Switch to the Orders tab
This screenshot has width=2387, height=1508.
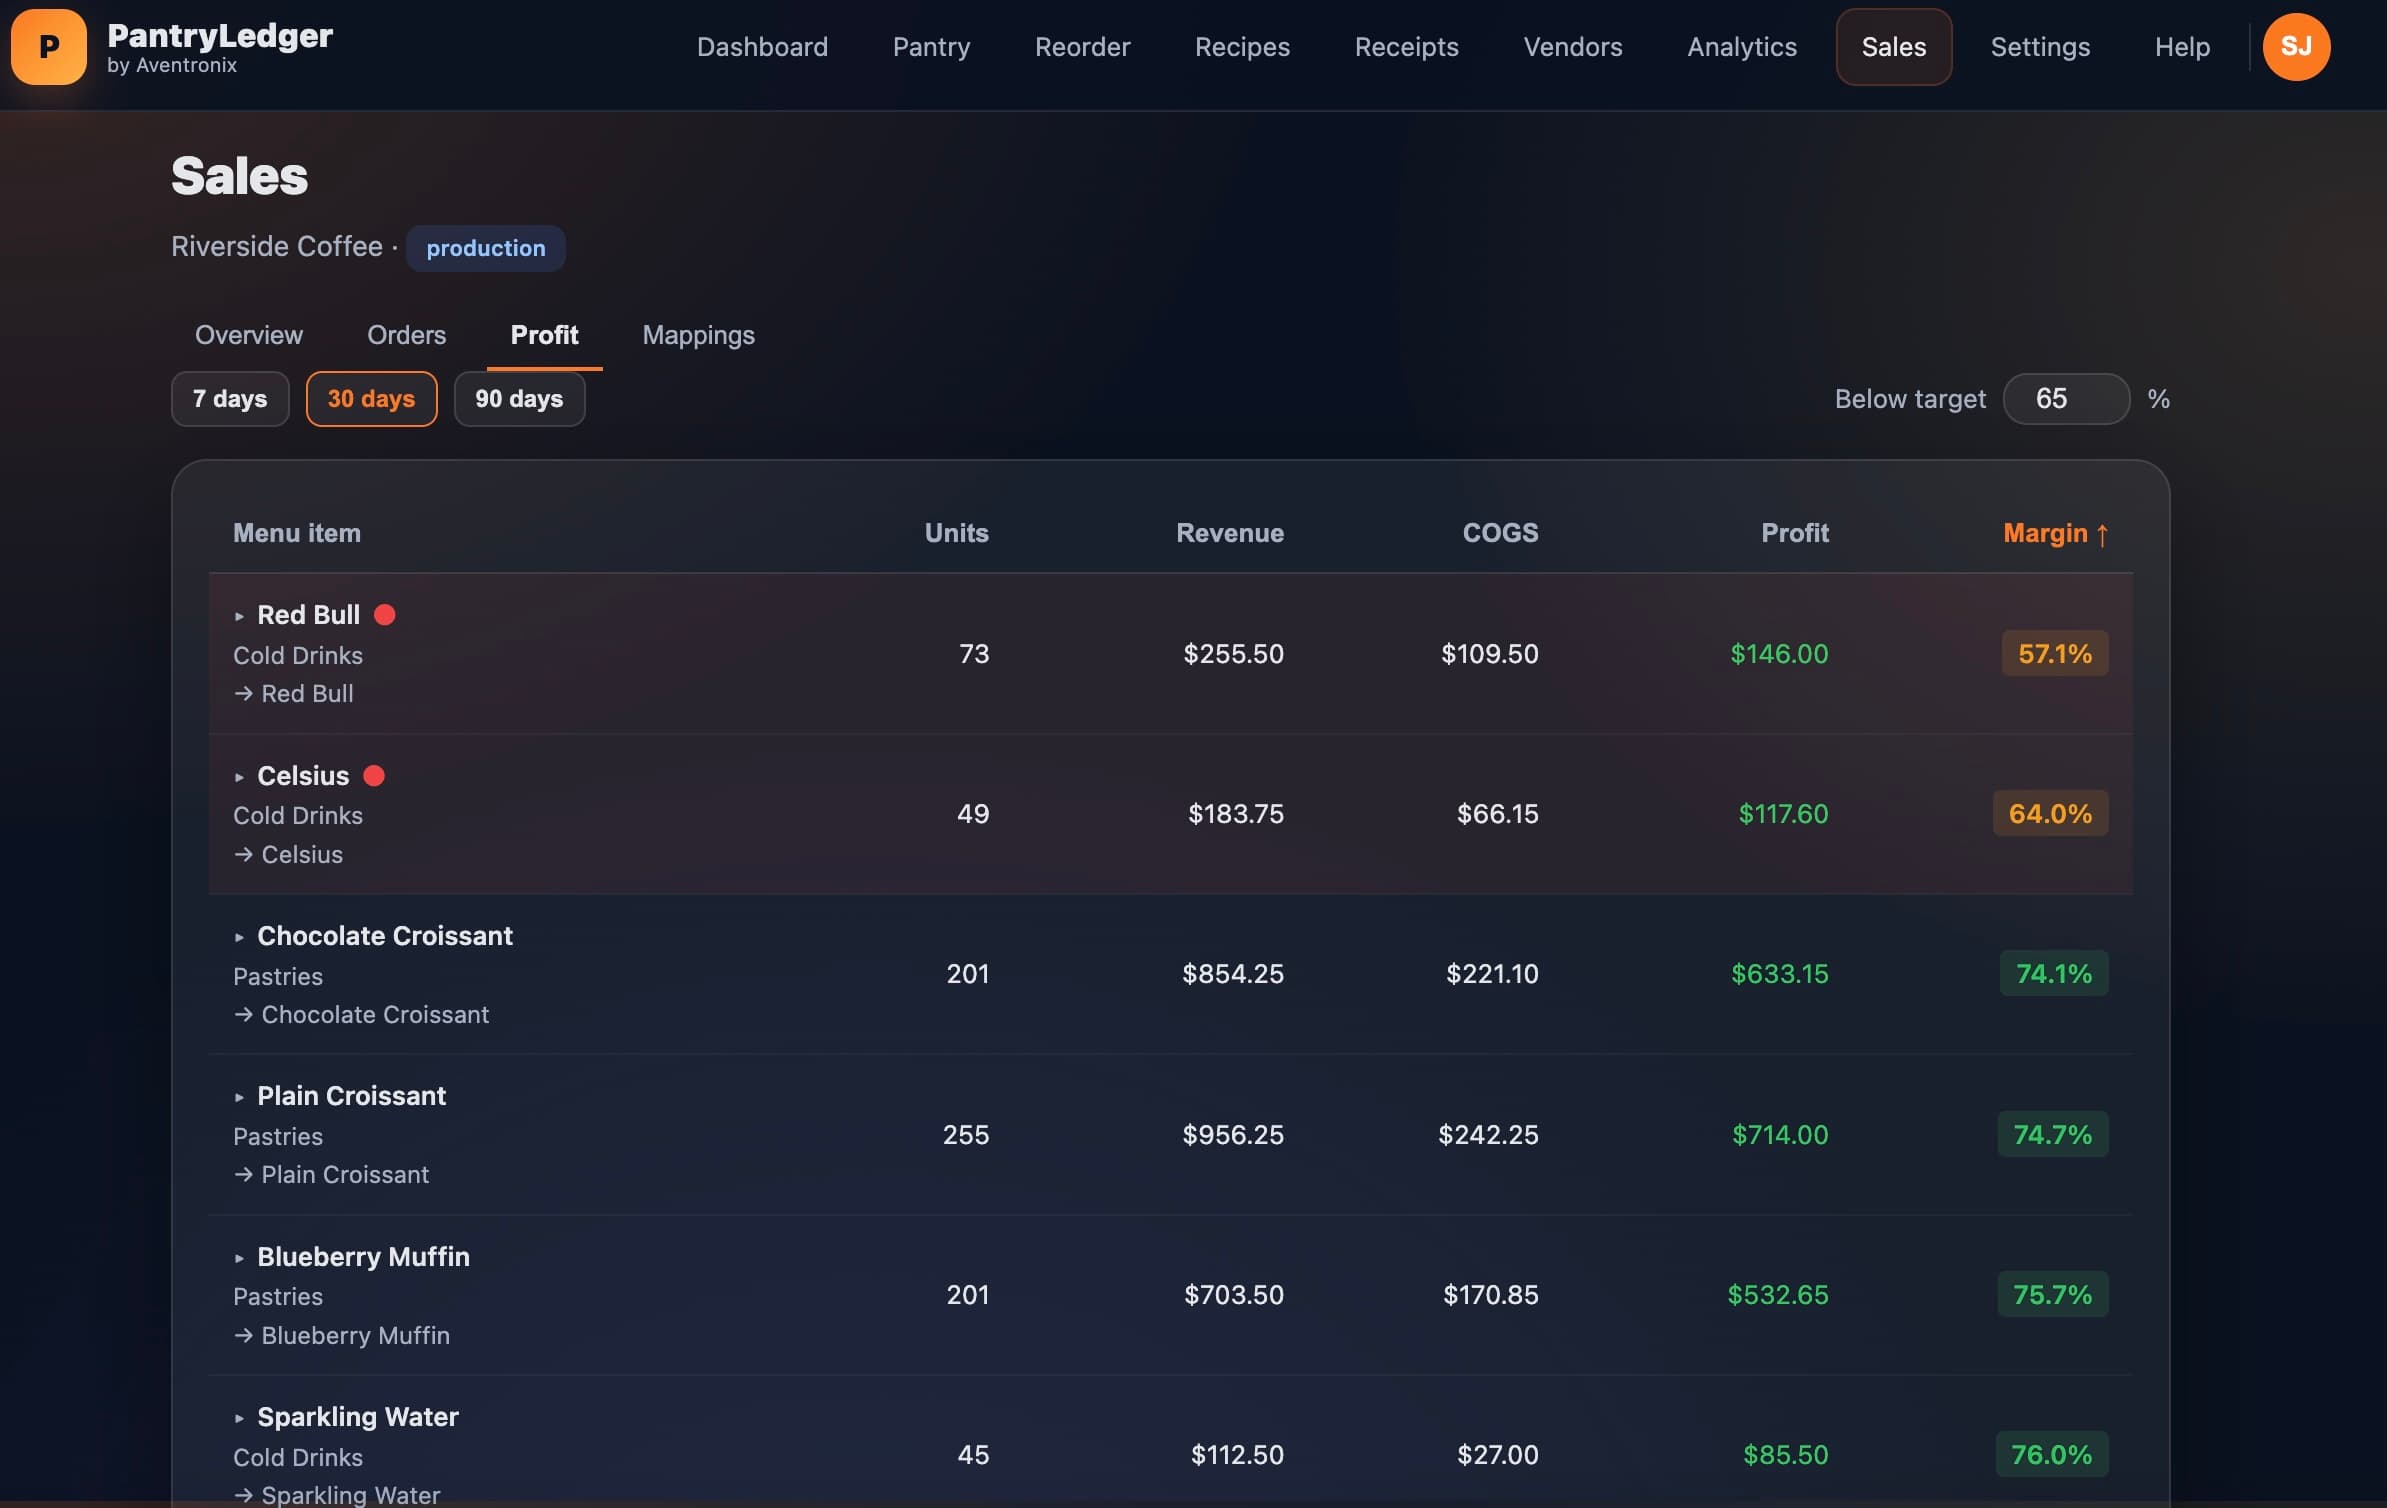click(x=406, y=335)
